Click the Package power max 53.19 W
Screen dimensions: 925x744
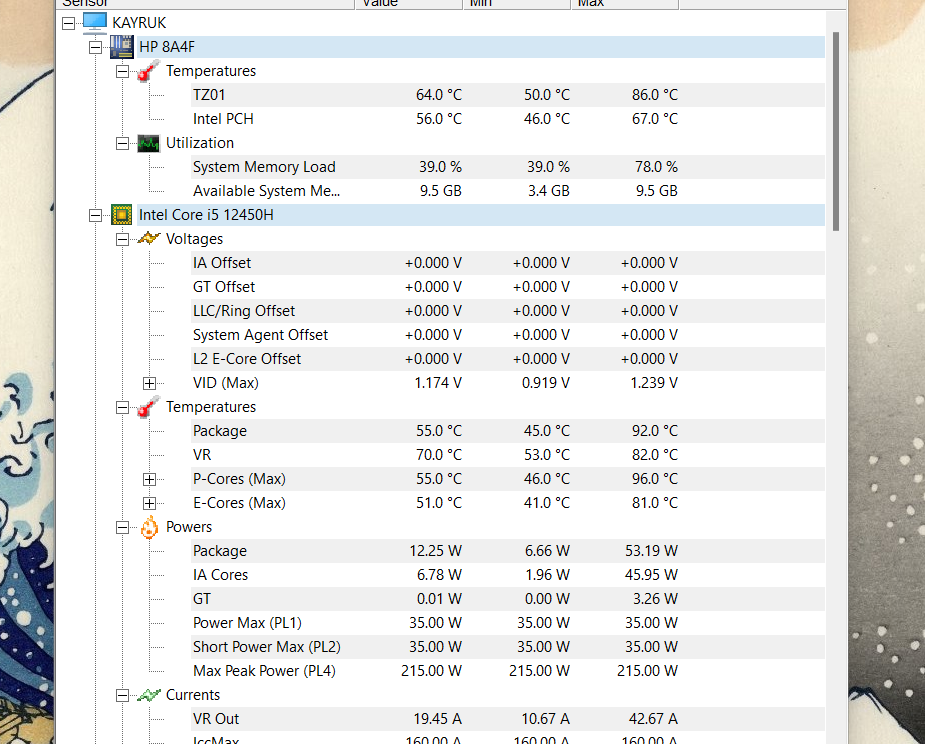(651, 550)
